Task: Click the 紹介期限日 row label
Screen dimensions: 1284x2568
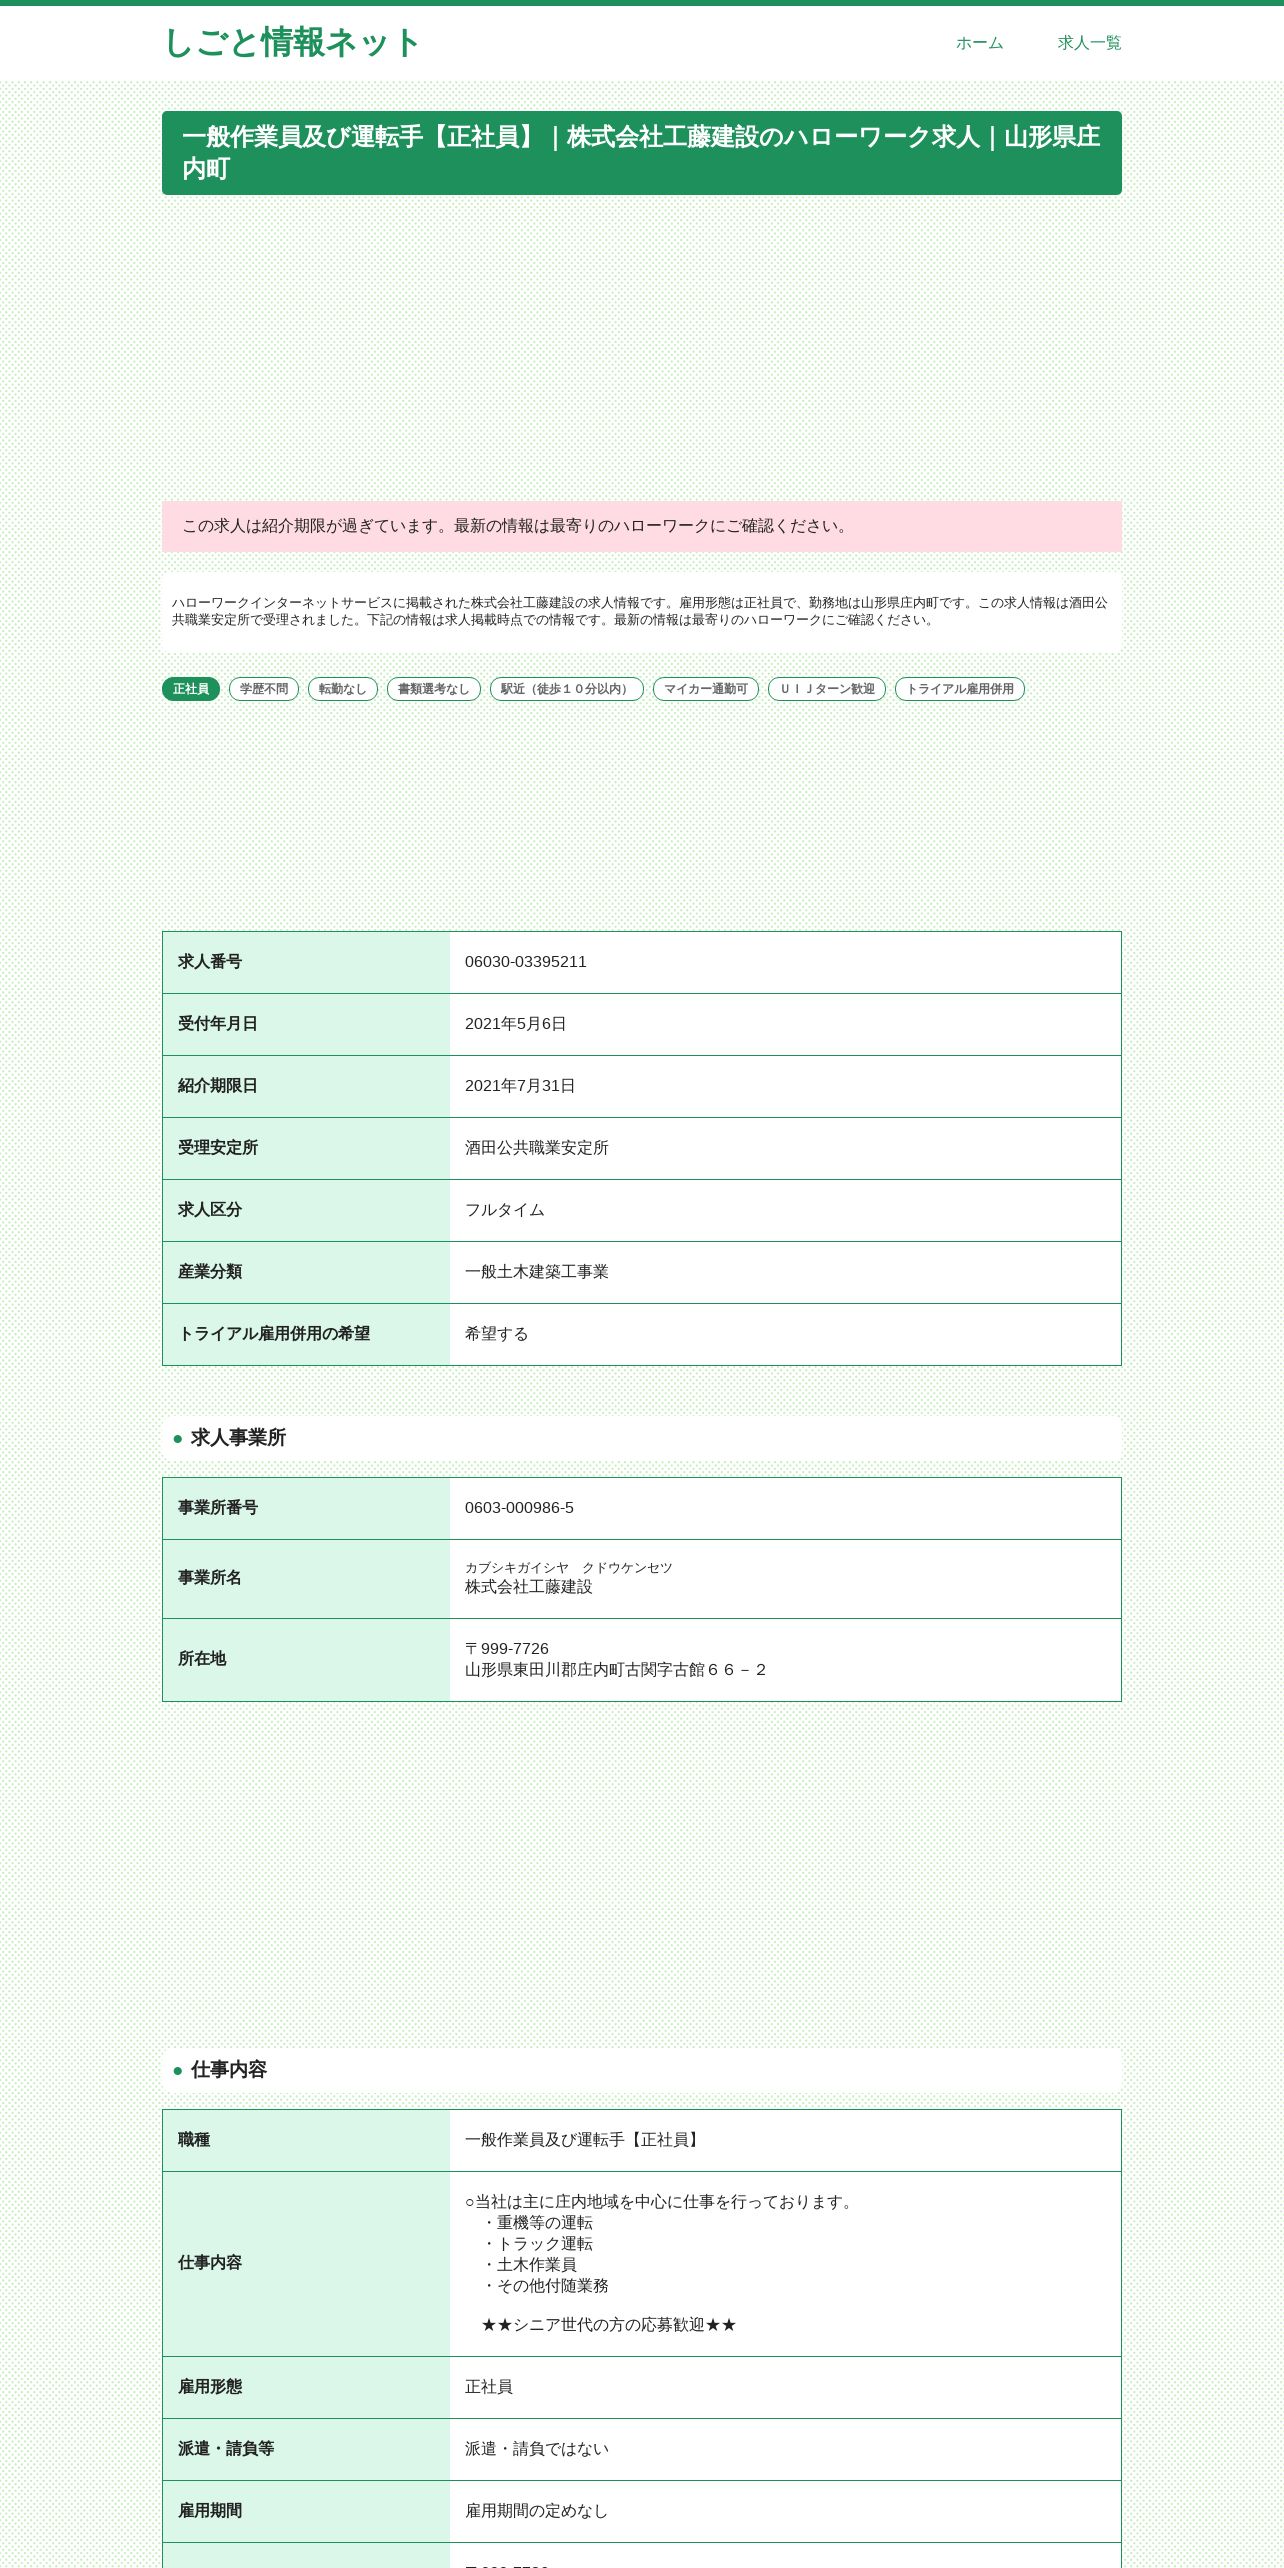Action: 218,1086
